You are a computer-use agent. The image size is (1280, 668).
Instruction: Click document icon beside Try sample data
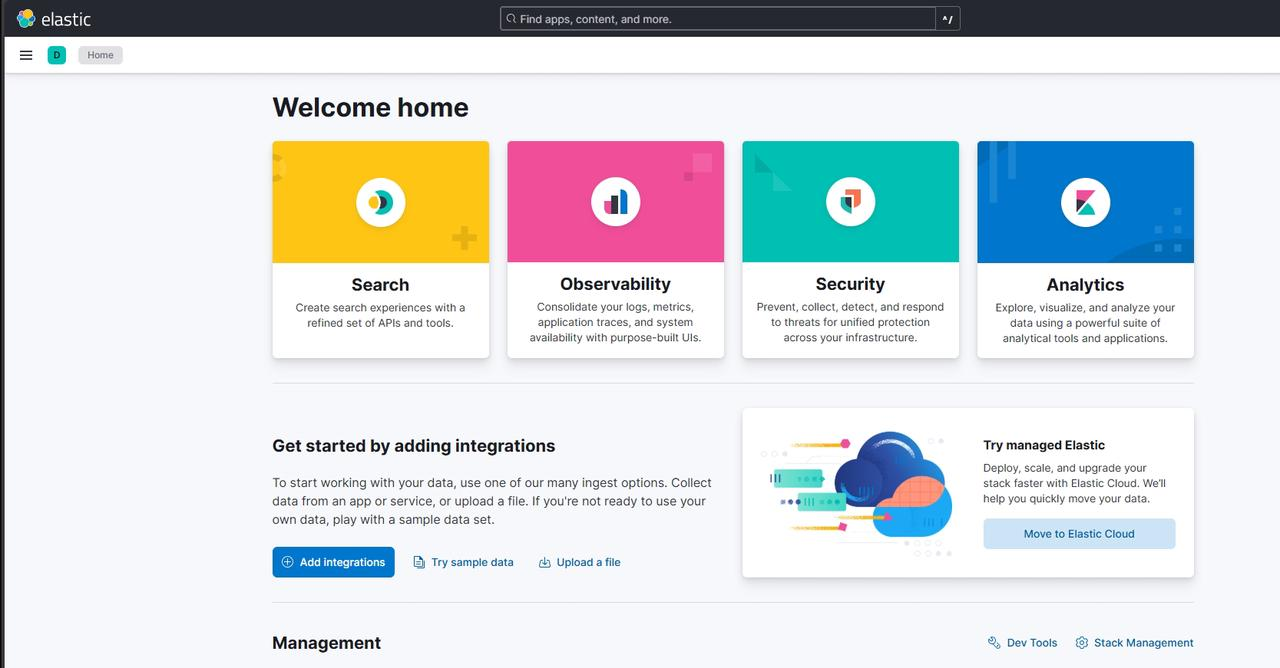click(x=419, y=562)
